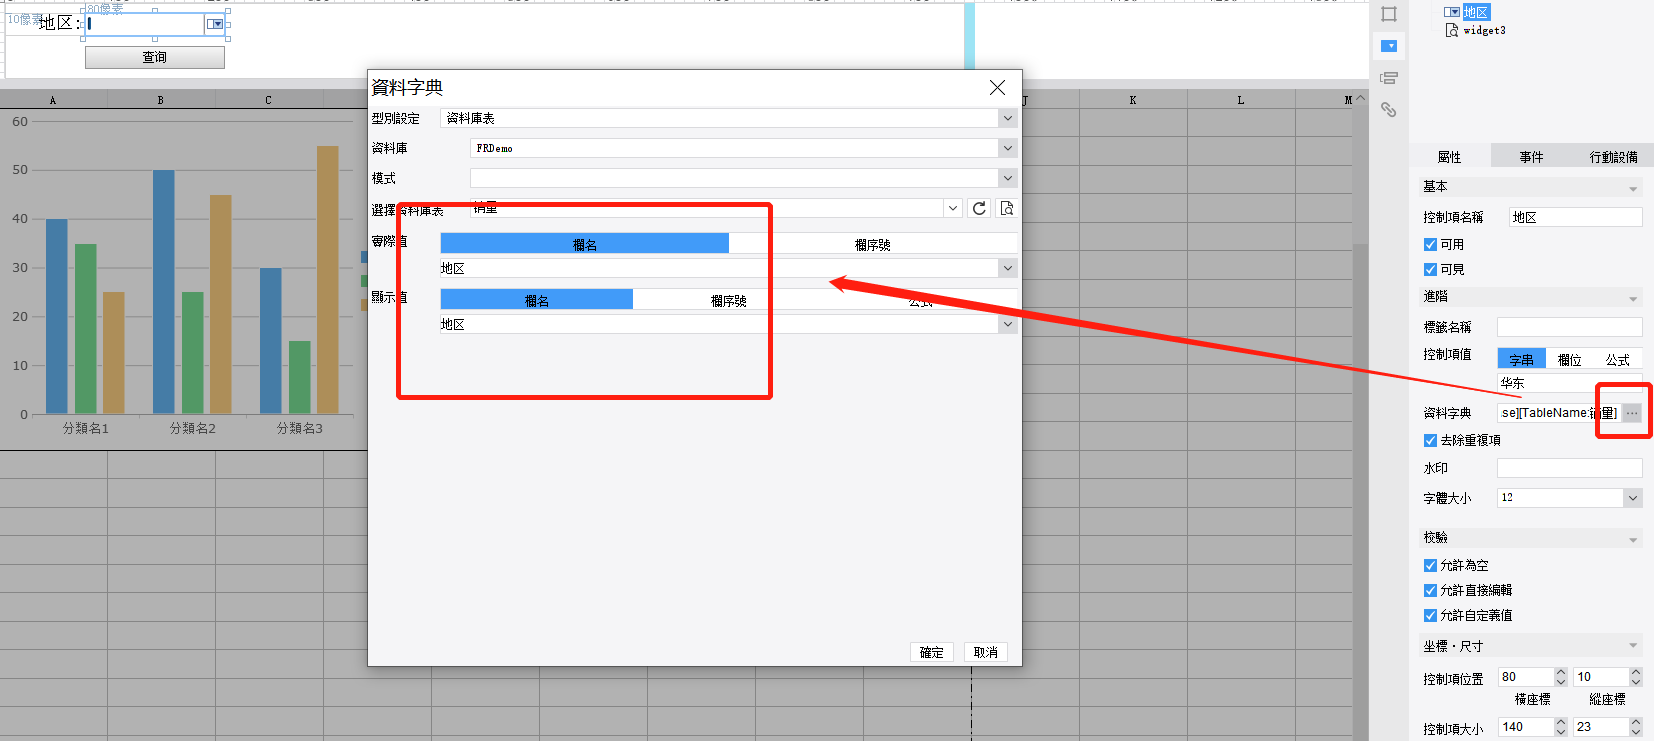Decrease the 縱座標 value with down arrow
Screen dimensions: 1654x741
point(1636,682)
